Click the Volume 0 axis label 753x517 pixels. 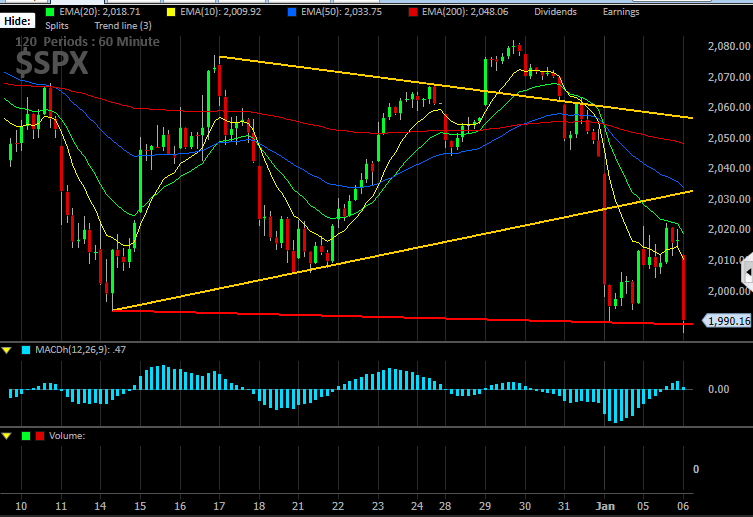(696, 469)
